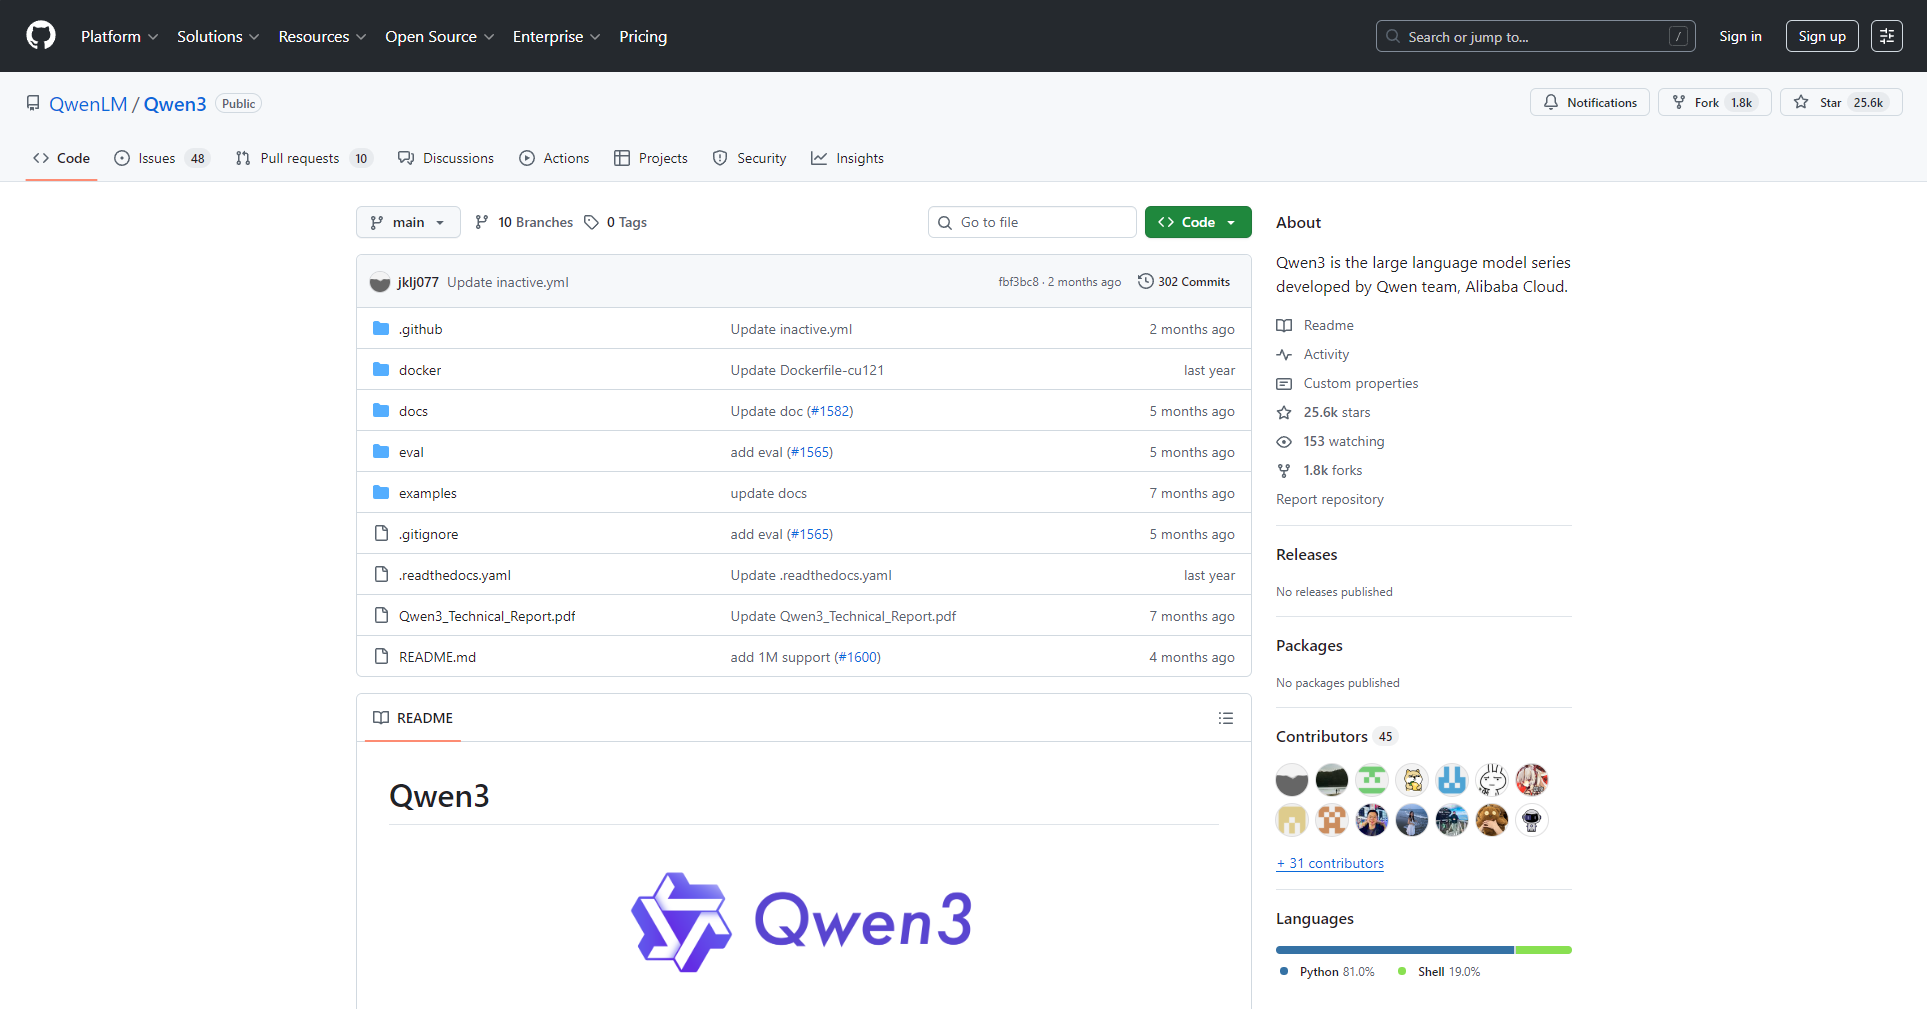The image size is (1927, 1009).
Task: Click the first contributor avatar
Action: [x=1291, y=780]
